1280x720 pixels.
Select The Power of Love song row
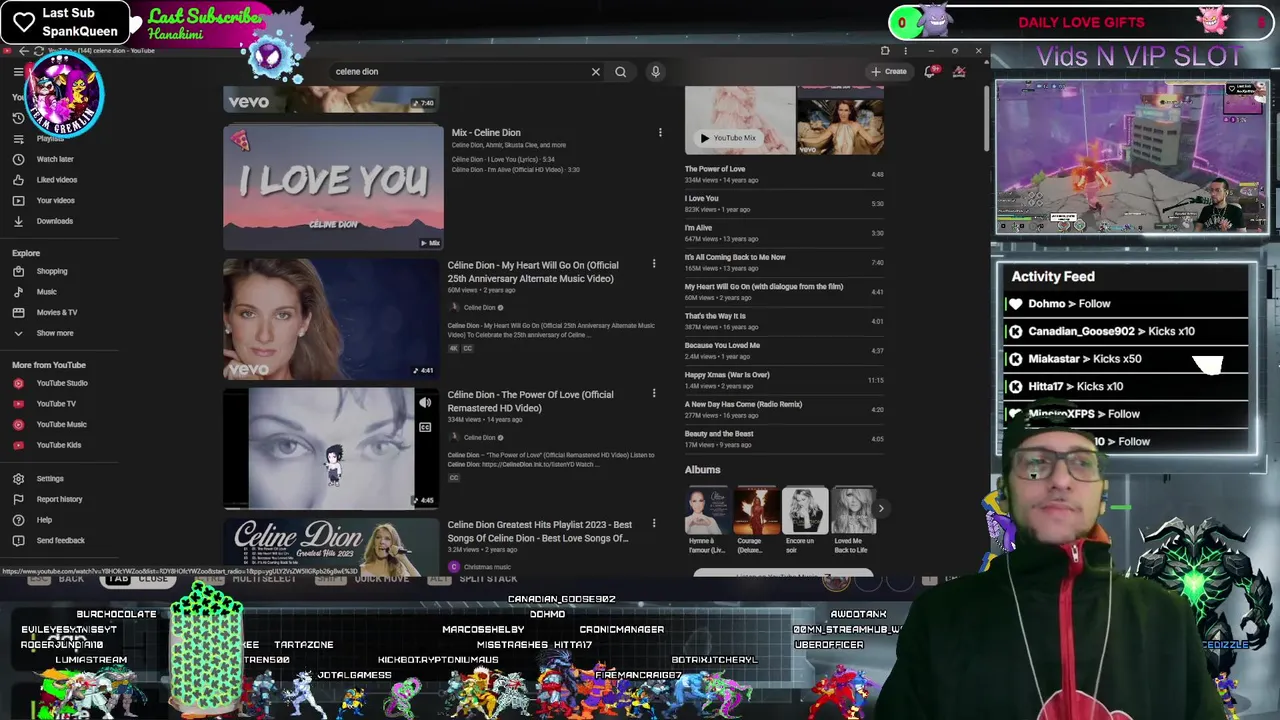click(x=784, y=174)
